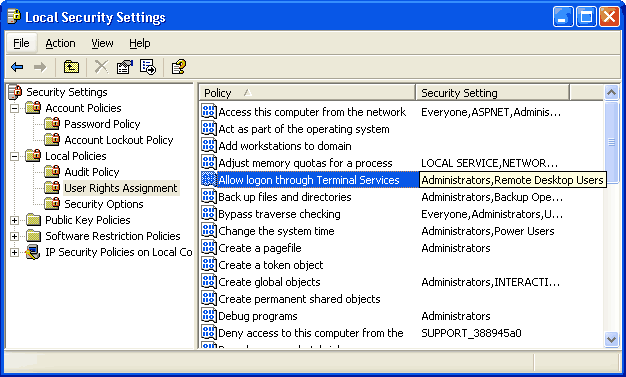This screenshot has width=626, height=377.
Task: Click the Account Lockout Policy folder icon
Action: coord(52,140)
